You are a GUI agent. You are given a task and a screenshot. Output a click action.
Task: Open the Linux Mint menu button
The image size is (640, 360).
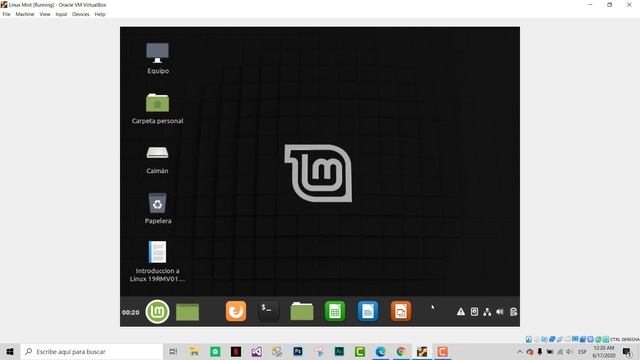[157, 311]
